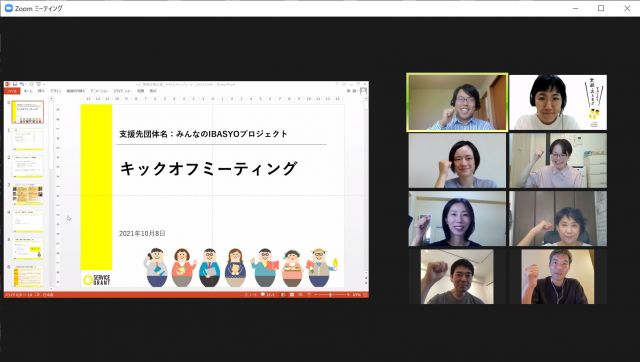Click the PowerPoint user account icon at the top right
This screenshot has width=640, height=362.
point(363,90)
